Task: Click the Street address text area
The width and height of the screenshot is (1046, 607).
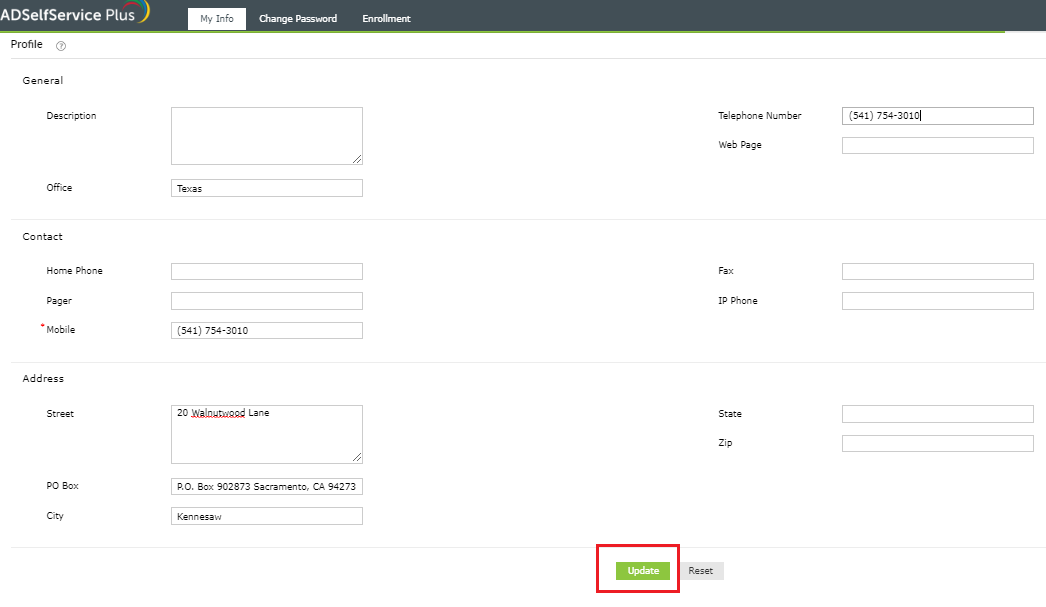Action: point(266,433)
